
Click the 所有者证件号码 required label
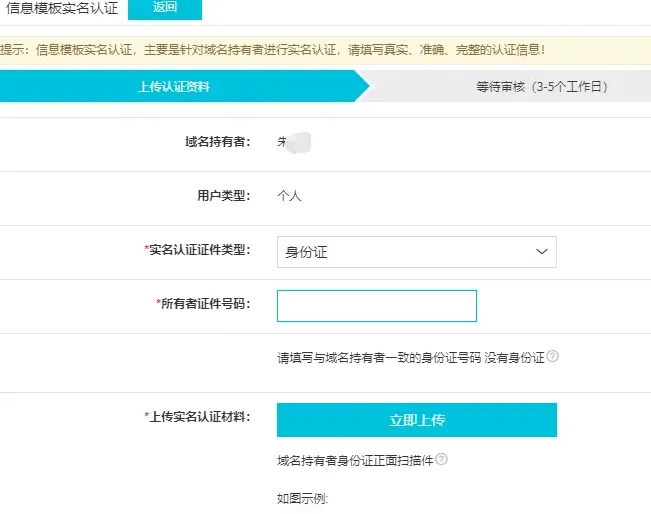204,304
